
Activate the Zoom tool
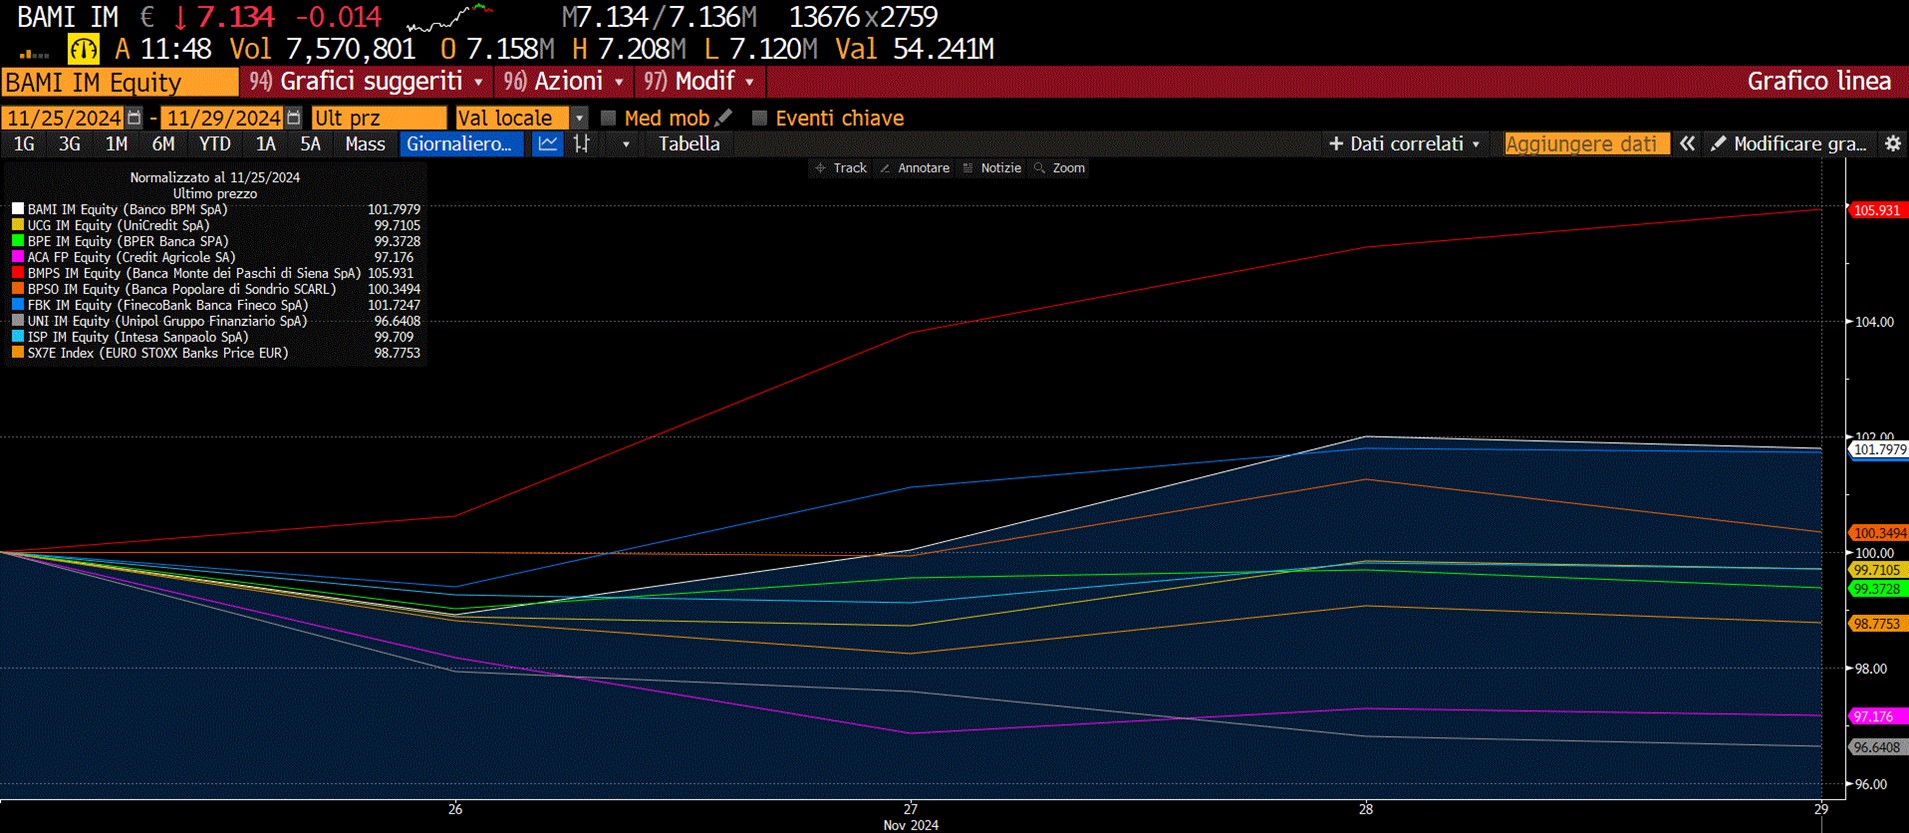tap(1060, 168)
